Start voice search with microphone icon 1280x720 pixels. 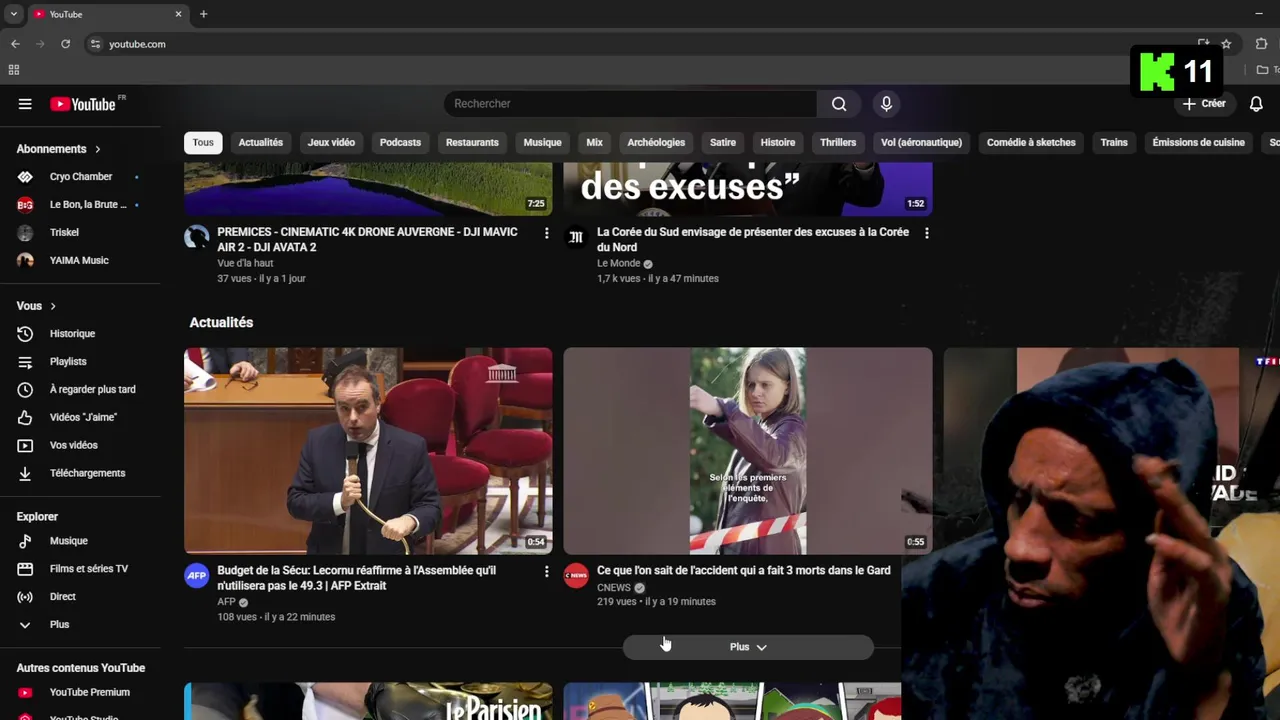[x=886, y=104]
